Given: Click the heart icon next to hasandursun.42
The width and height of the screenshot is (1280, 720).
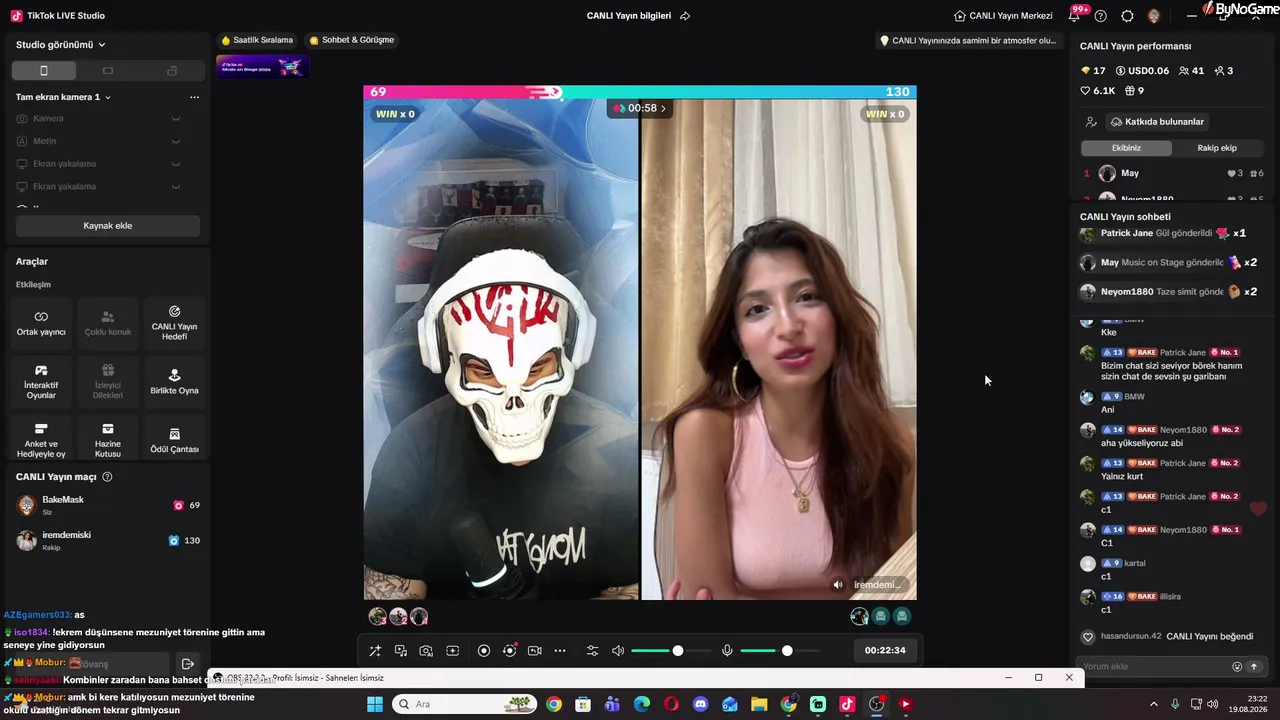Looking at the screenshot, I should pyautogui.click(x=1088, y=637).
